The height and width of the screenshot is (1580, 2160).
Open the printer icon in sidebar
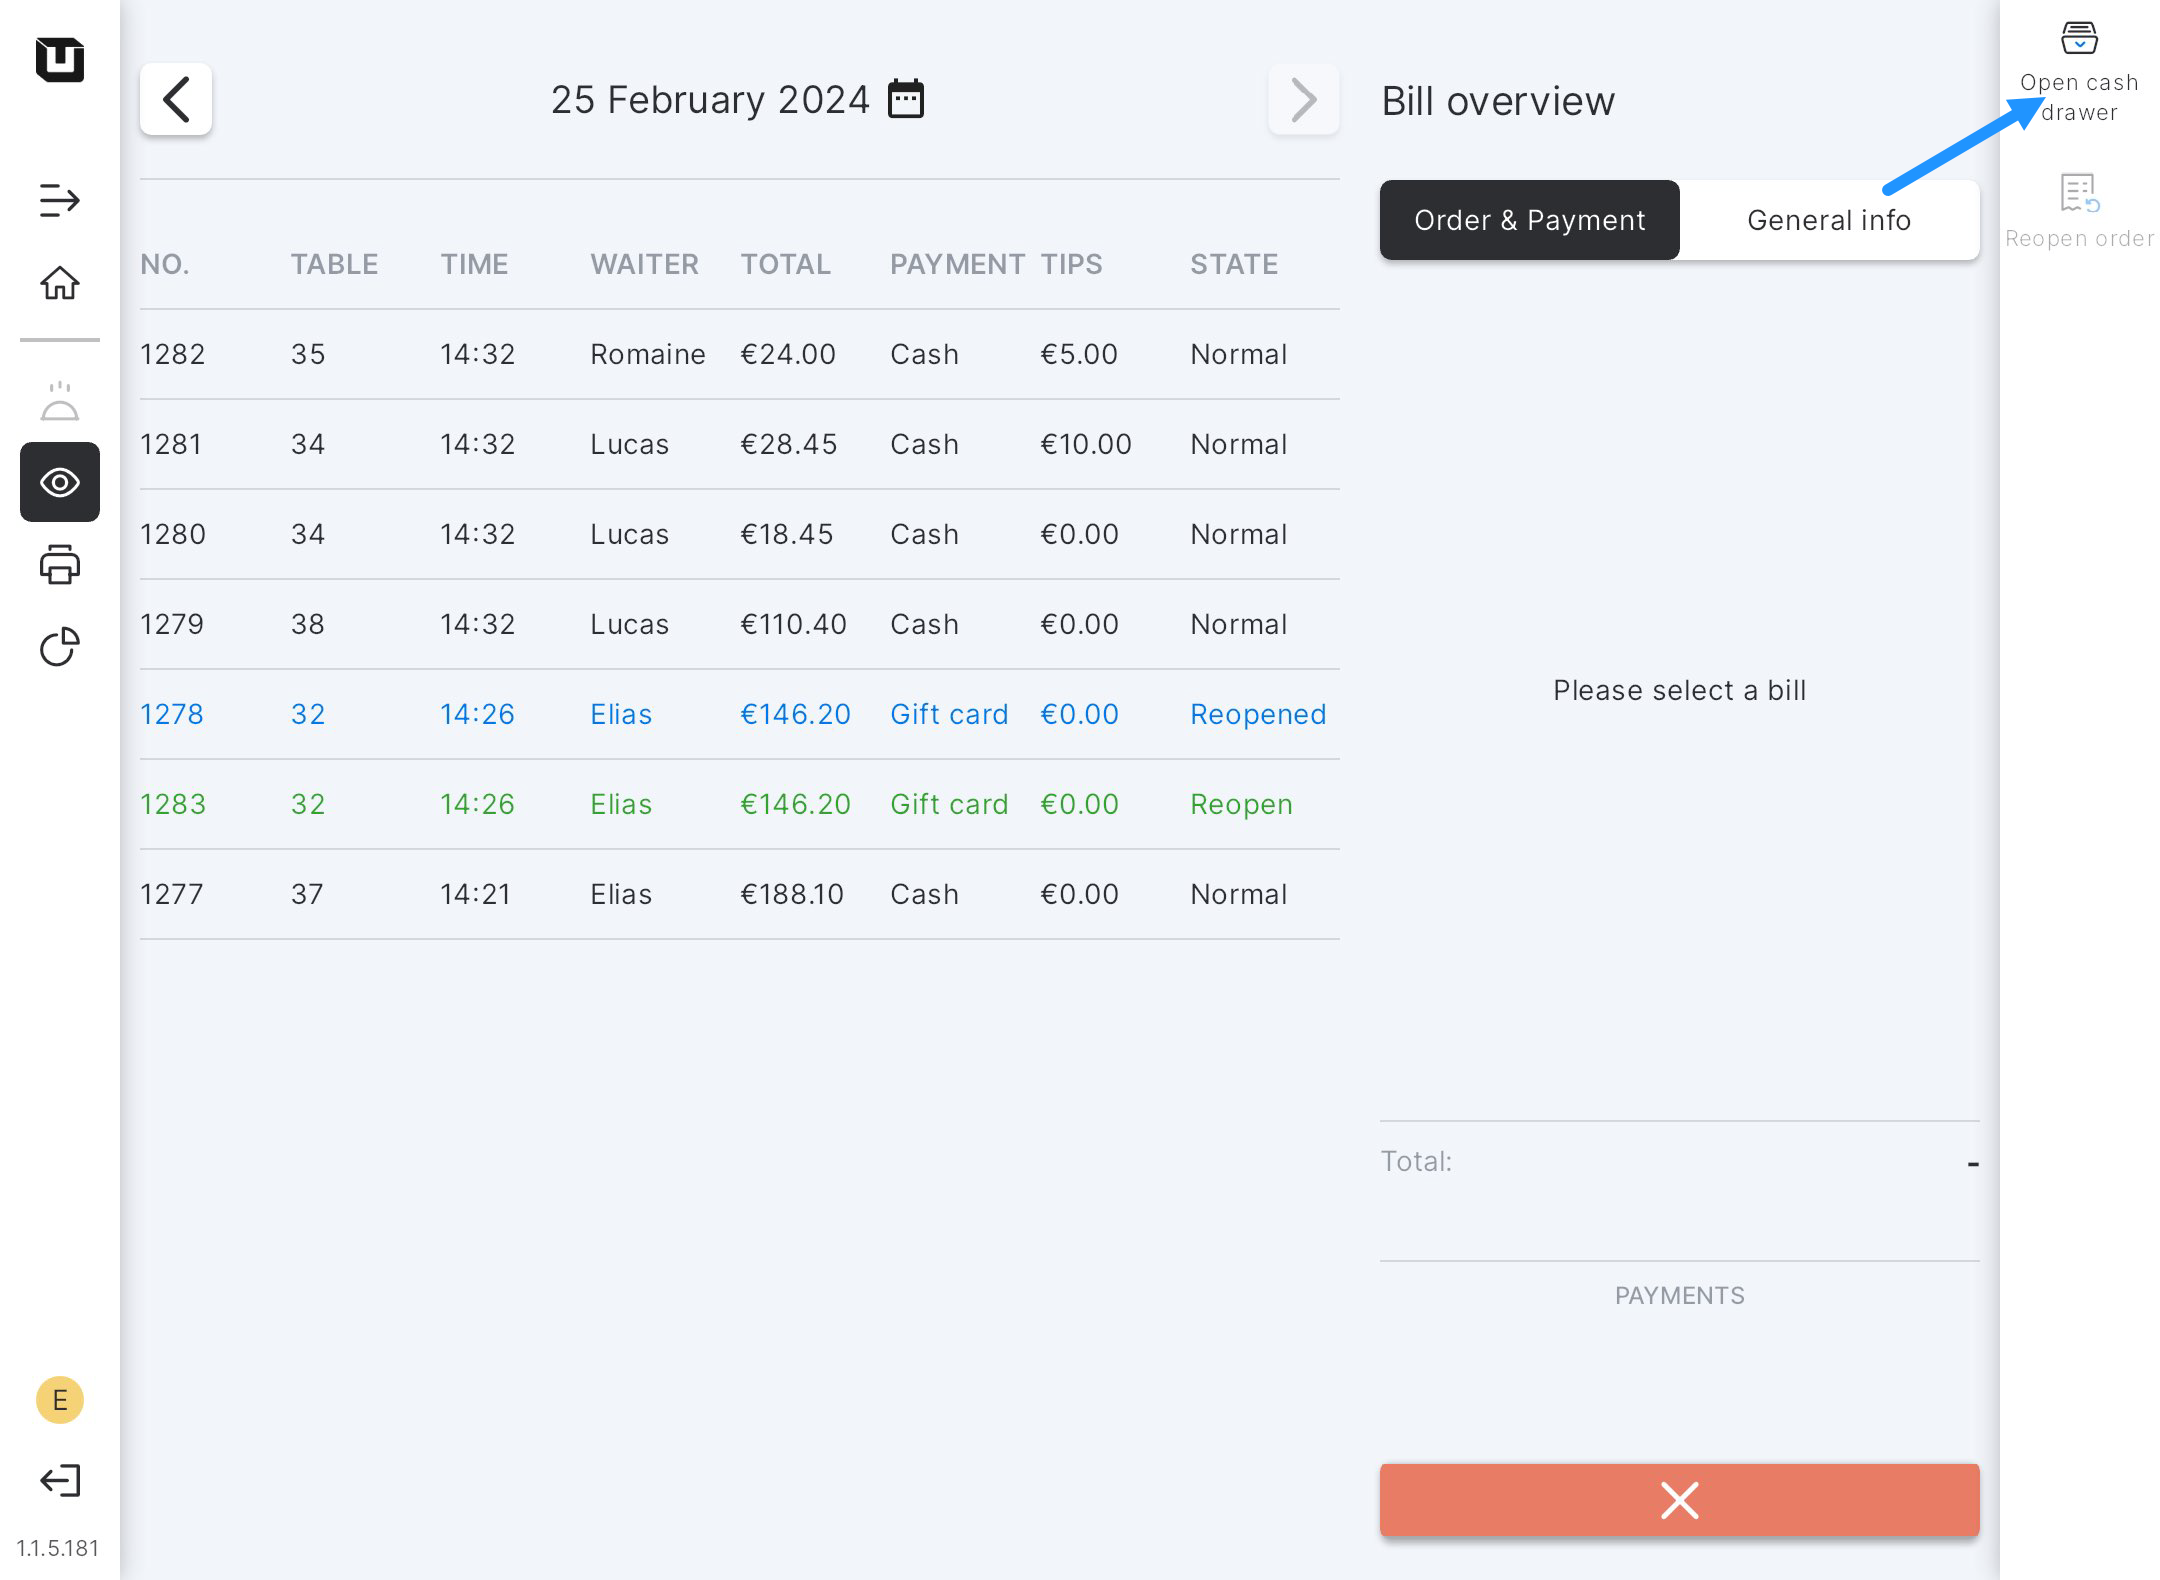click(60, 565)
